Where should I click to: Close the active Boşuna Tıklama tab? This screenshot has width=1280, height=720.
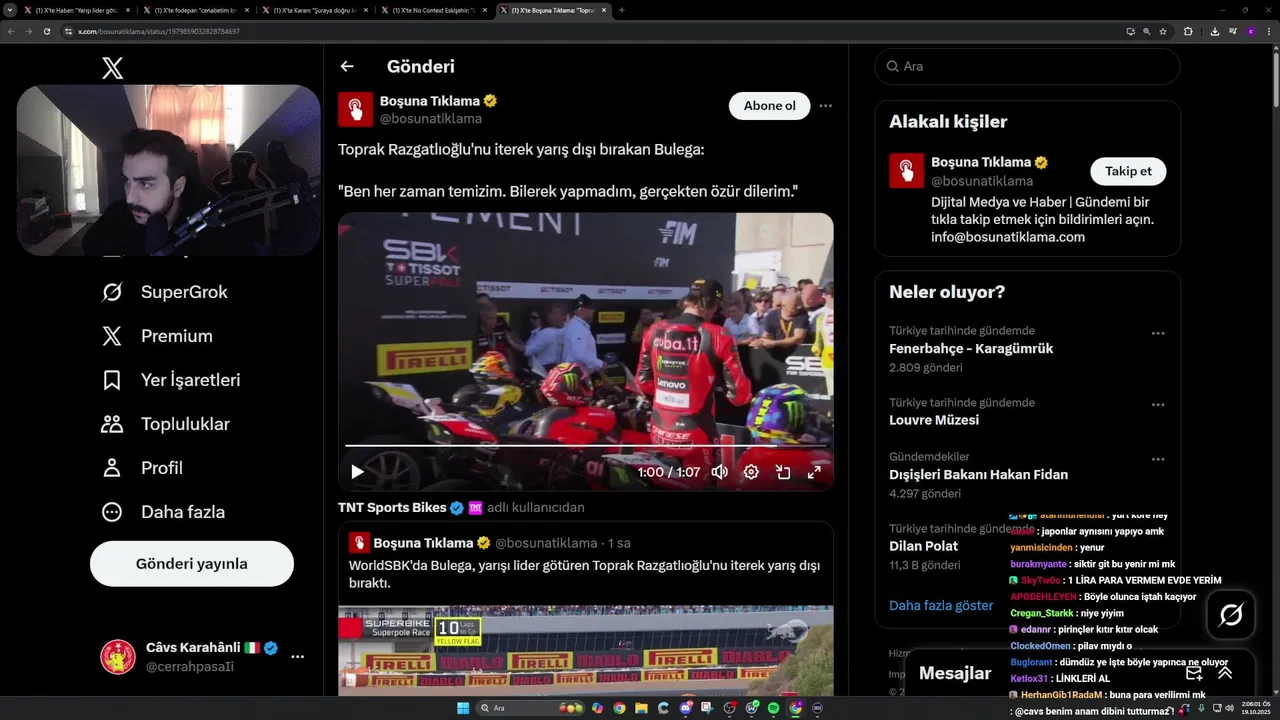pyautogui.click(x=604, y=10)
